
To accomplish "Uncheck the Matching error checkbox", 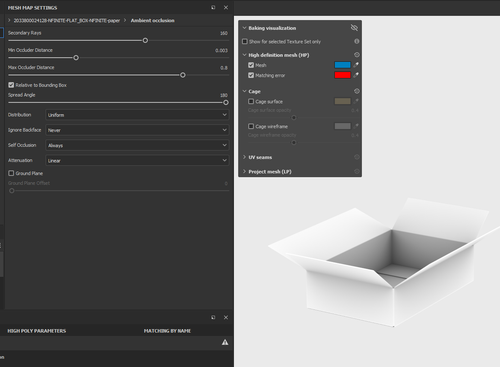I will point(251,75).
